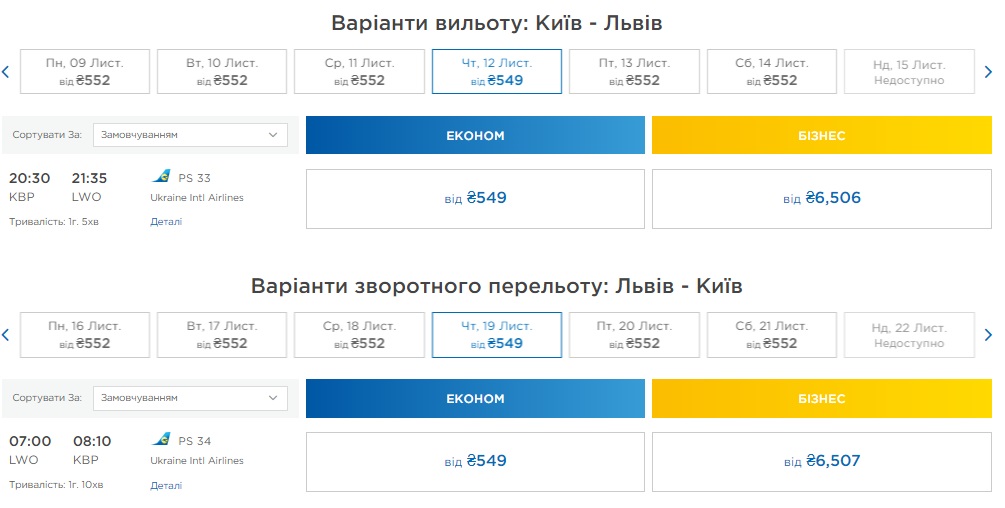Open outbound sort dropdown Замовчуванням

tap(190, 135)
